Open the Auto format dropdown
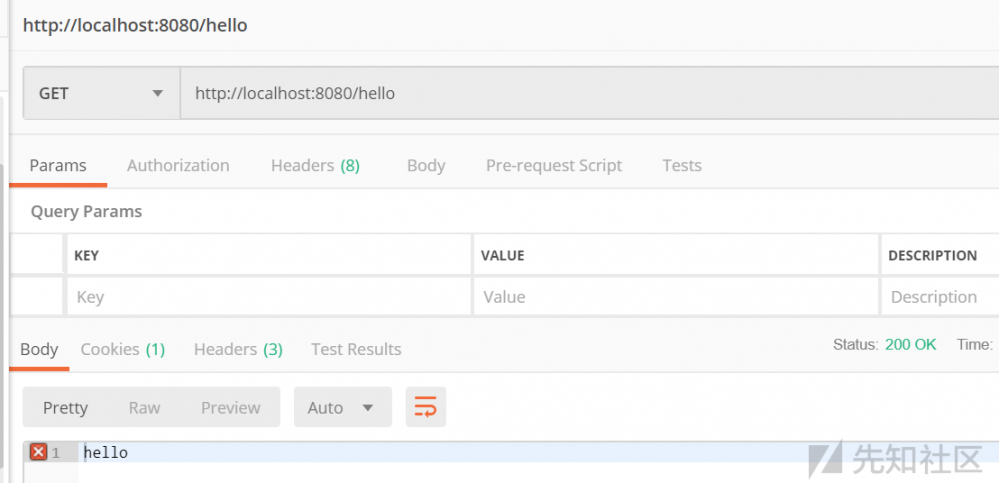 pos(341,407)
